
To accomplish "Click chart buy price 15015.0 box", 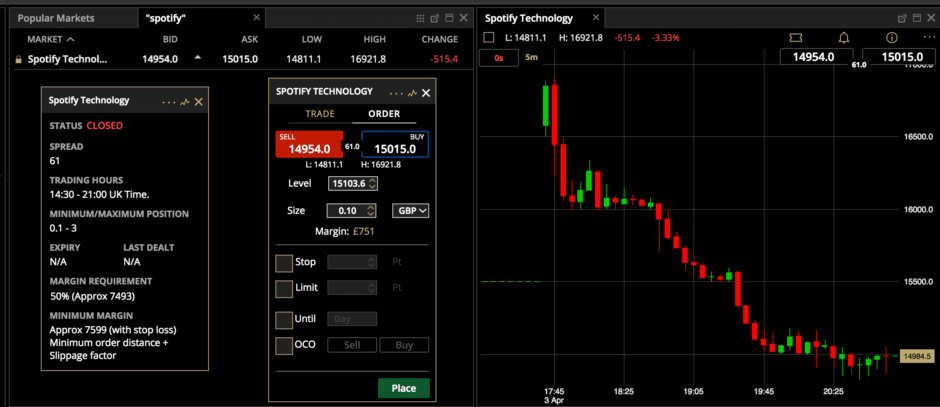I will 899,58.
